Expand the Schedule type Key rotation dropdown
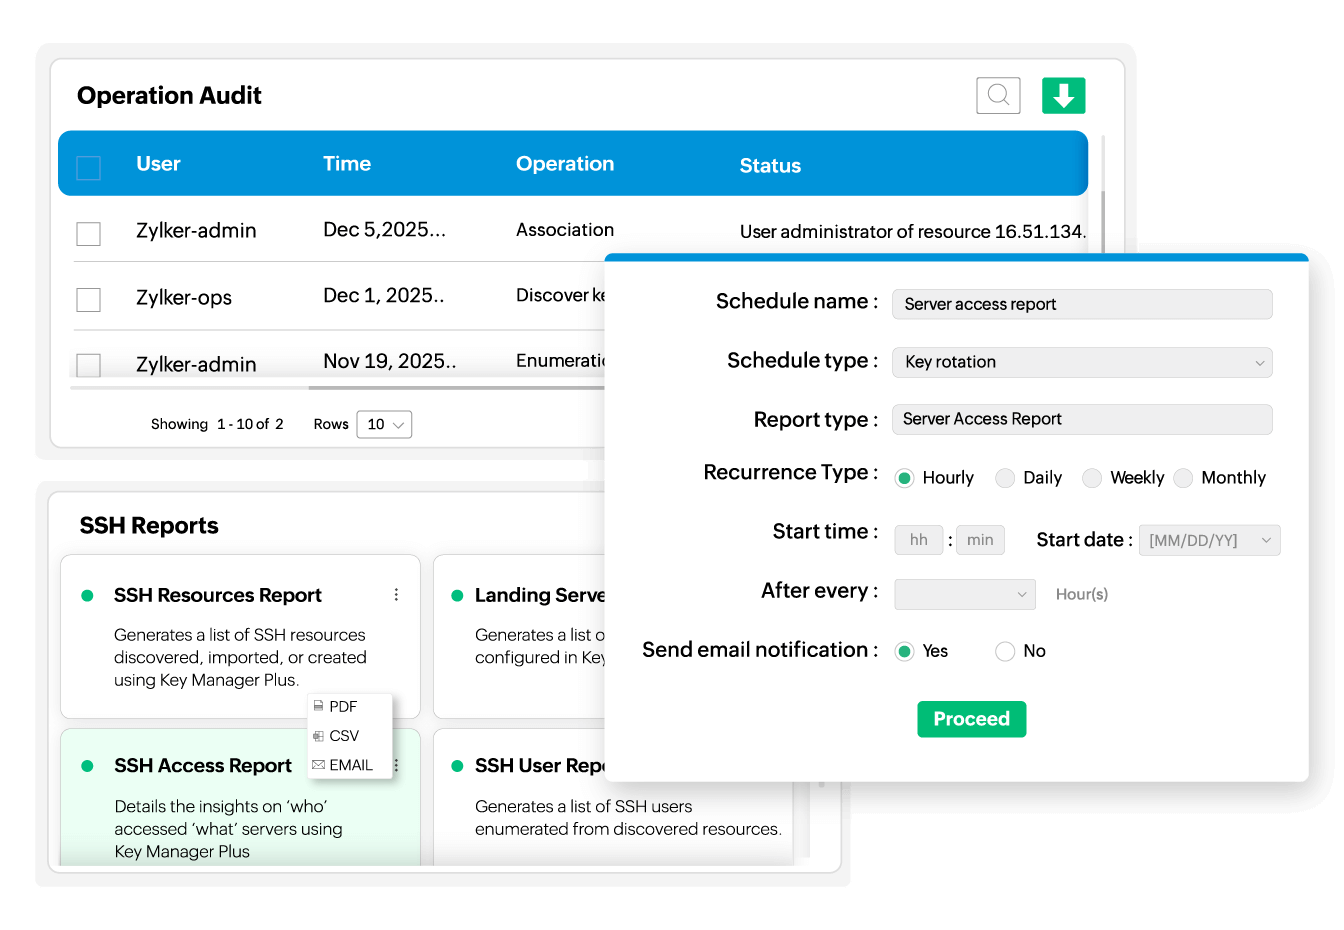This screenshot has height=930, width=1344. [x=1082, y=362]
